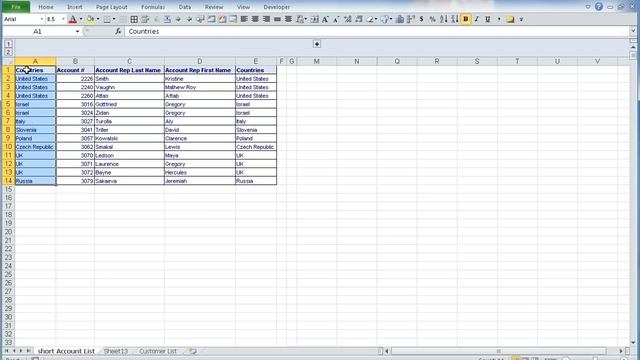This screenshot has height=360, width=640.
Task: Toggle underline formatting
Action: [488, 19]
